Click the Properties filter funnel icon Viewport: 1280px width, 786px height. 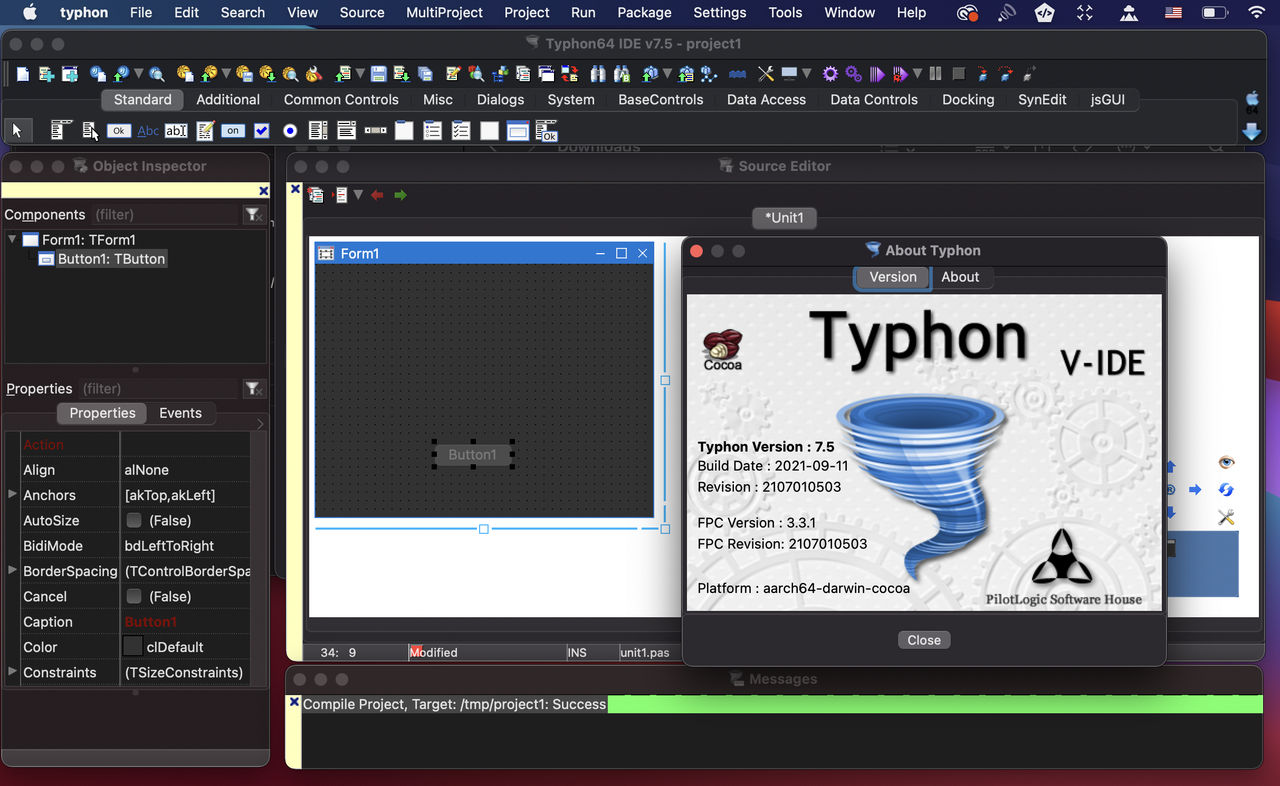(253, 388)
